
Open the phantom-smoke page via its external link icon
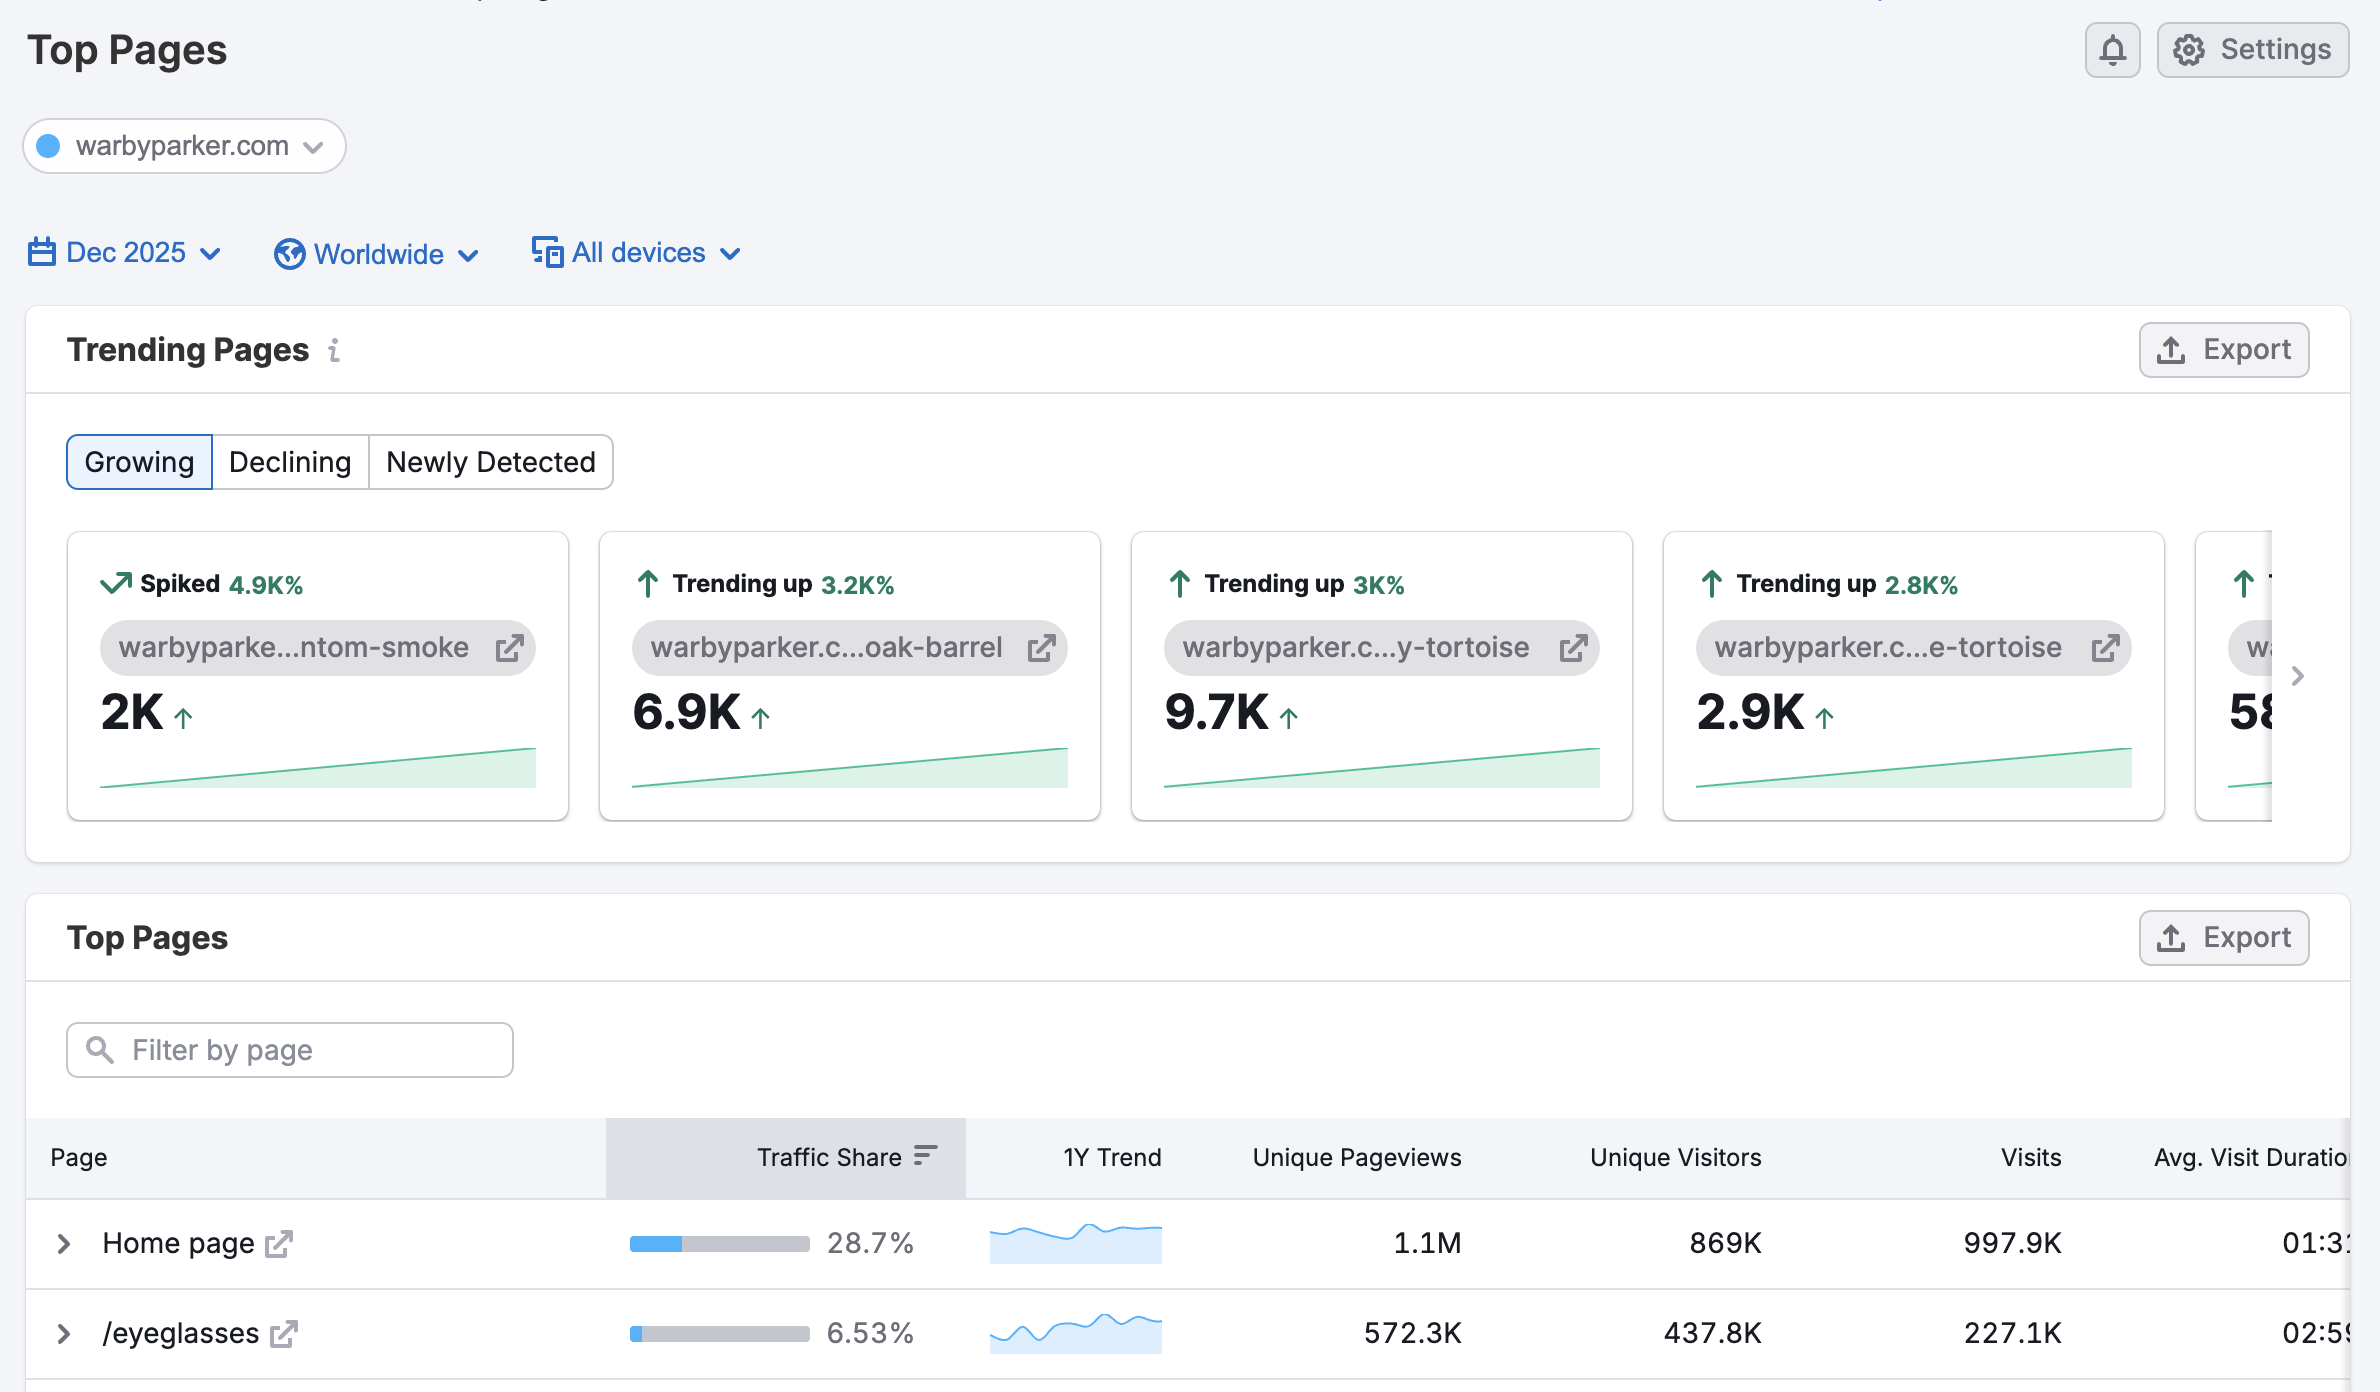click(510, 647)
